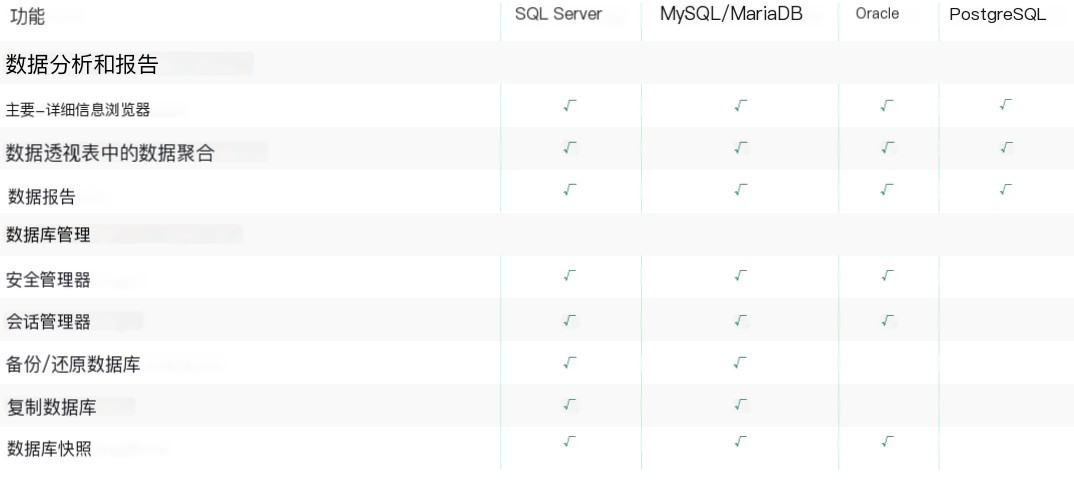Click Oracle checkmark for 数据报告

(x=888, y=190)
